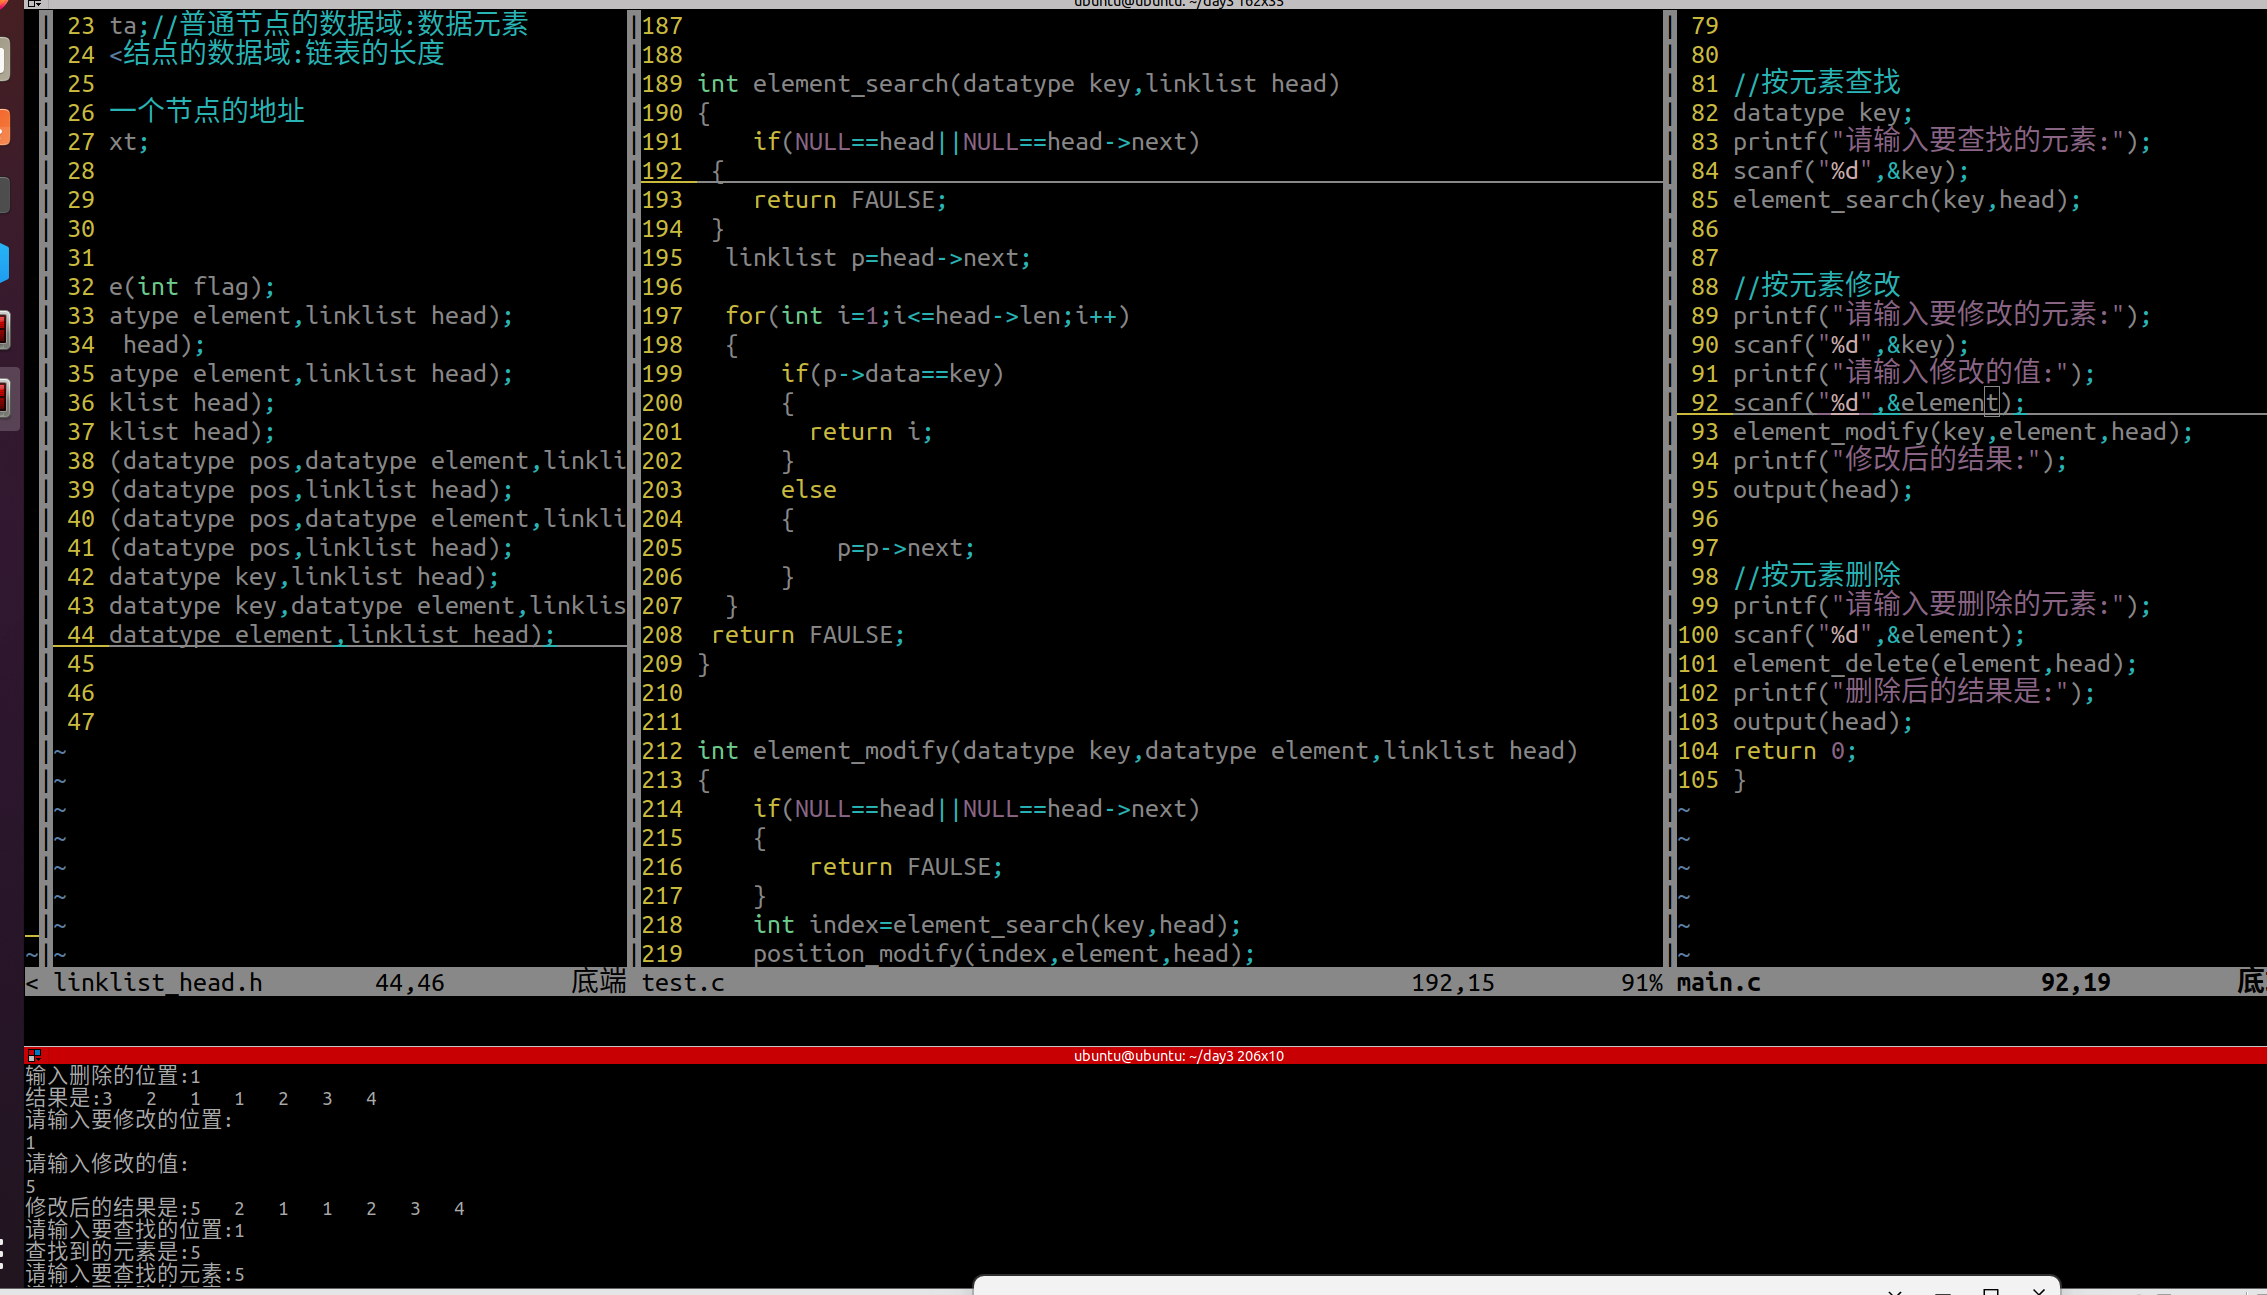Click 'return 0;' on line 104 of main.c
The image size is (2267, 1295).
(1794, 751)
